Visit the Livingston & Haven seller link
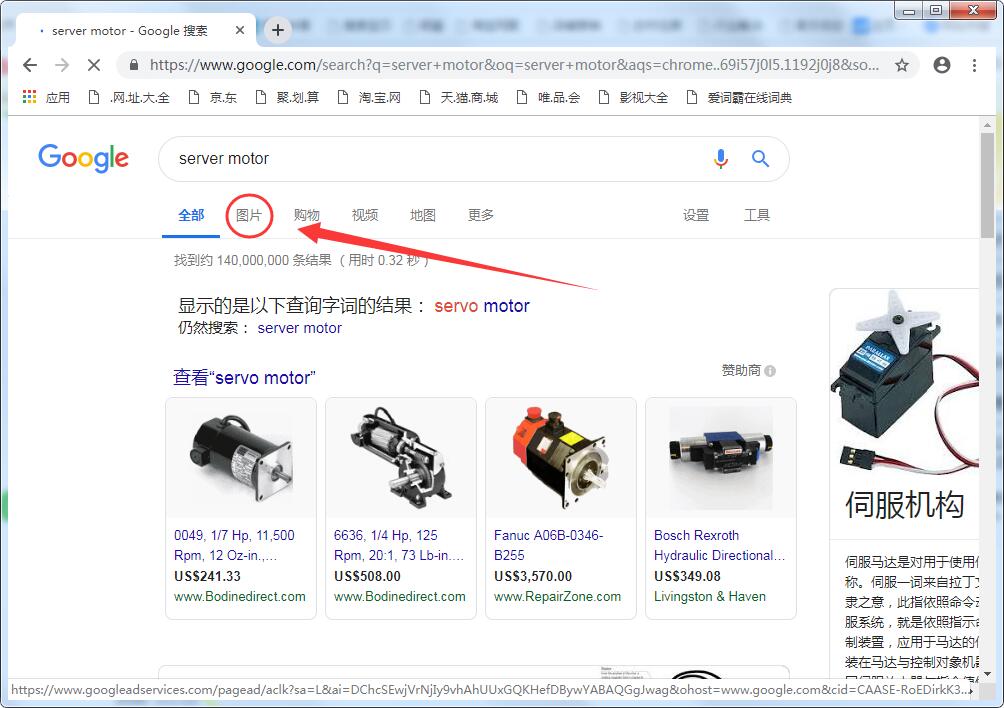 (x=709, y=597)
